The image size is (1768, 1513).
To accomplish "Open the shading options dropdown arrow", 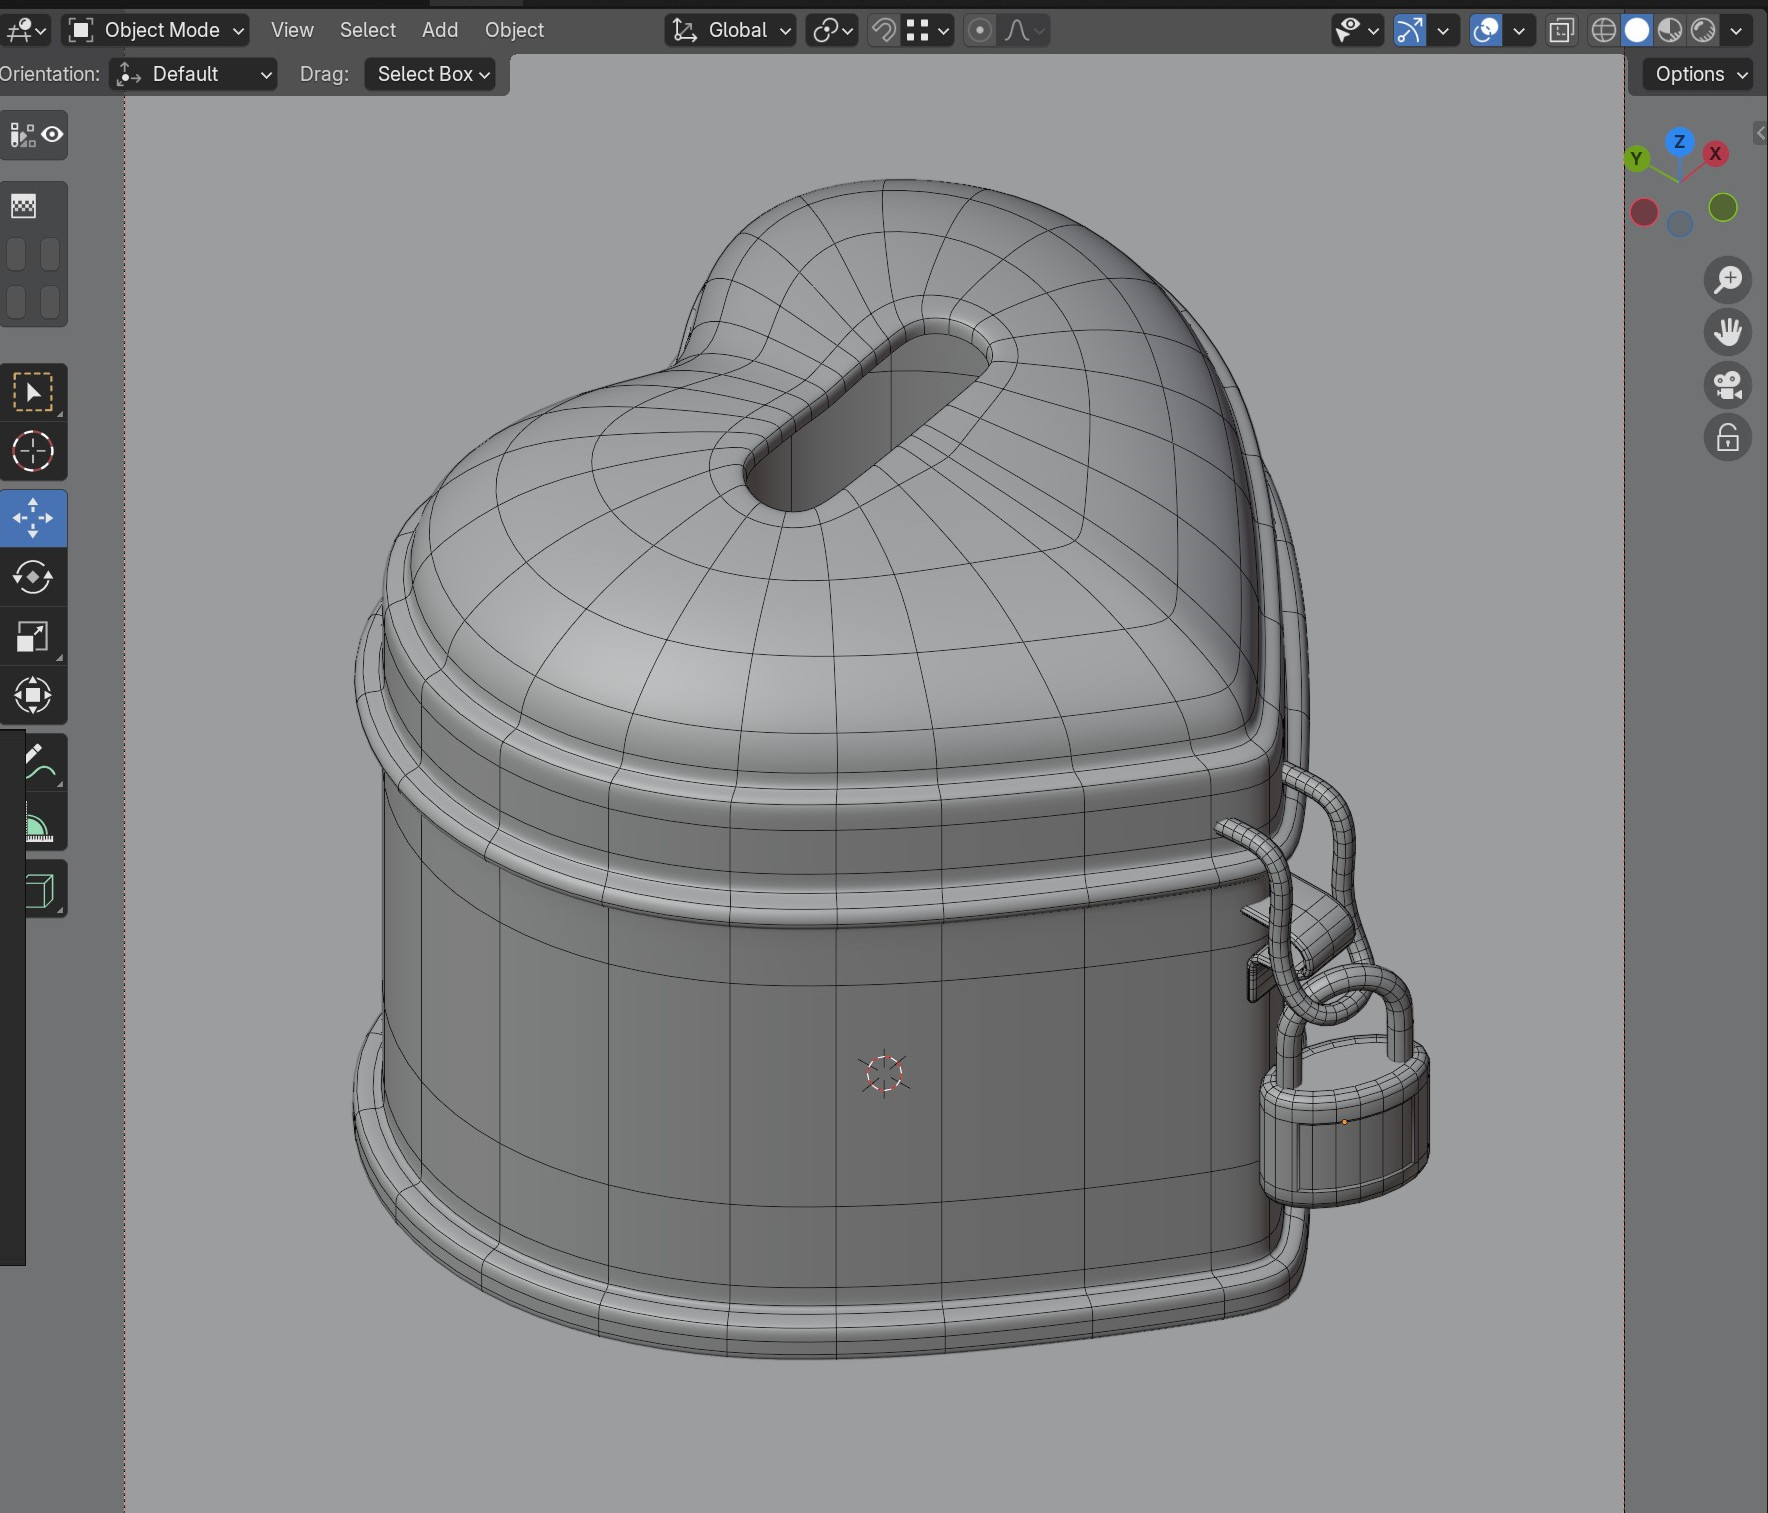I will point(1737,30).
